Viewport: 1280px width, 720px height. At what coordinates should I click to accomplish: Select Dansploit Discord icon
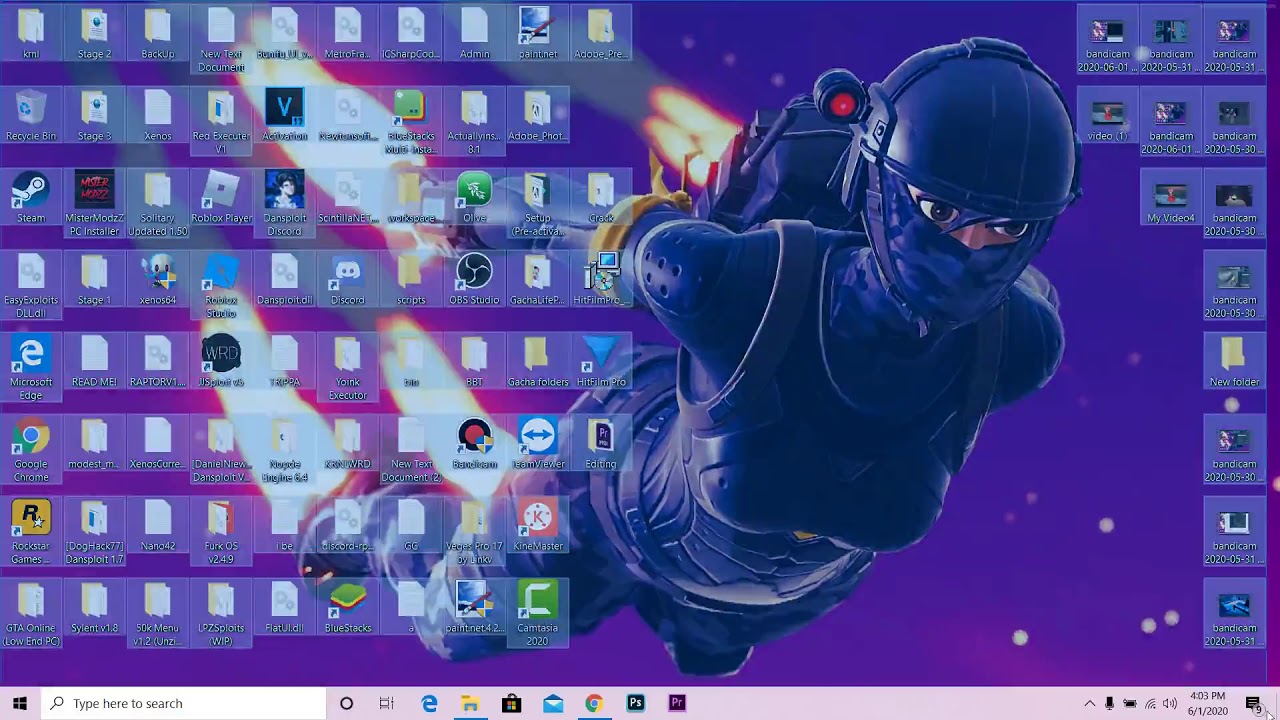click(x=284, y=204)
